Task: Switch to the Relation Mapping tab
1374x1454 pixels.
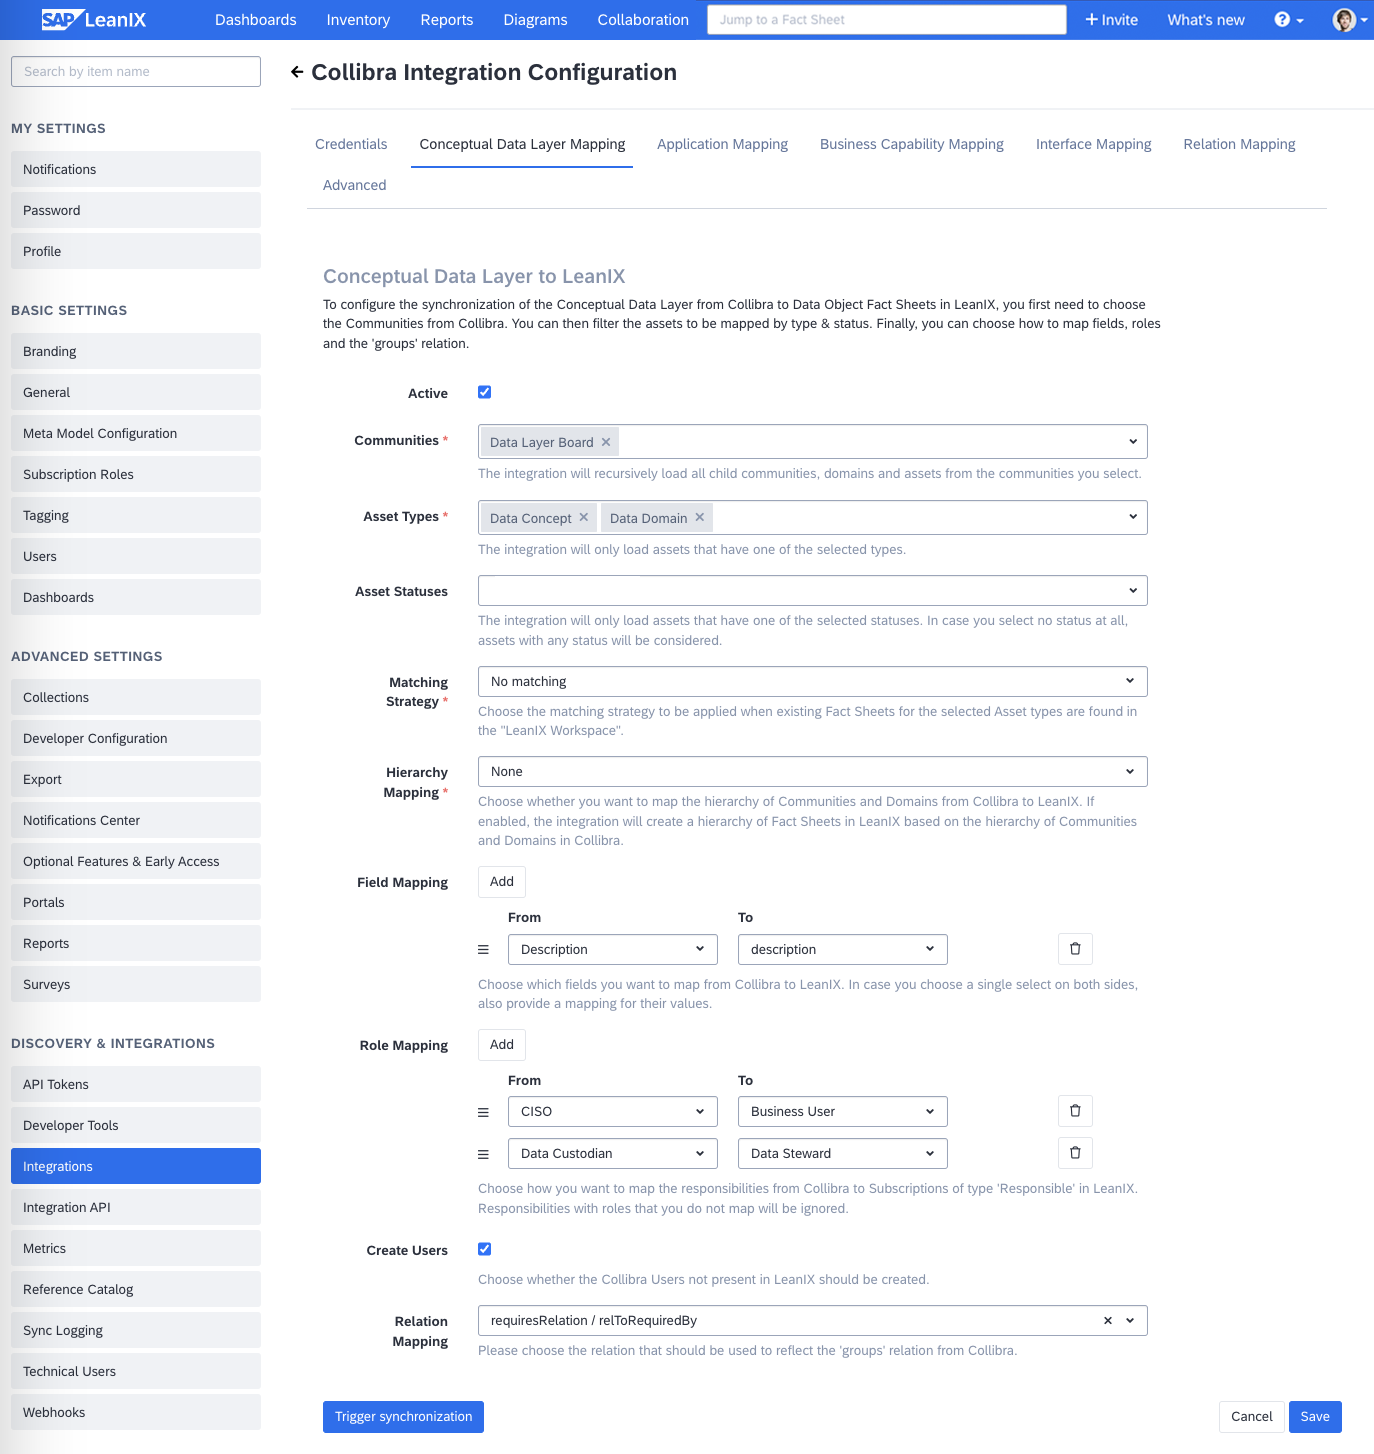Action: coord(1239,144)
